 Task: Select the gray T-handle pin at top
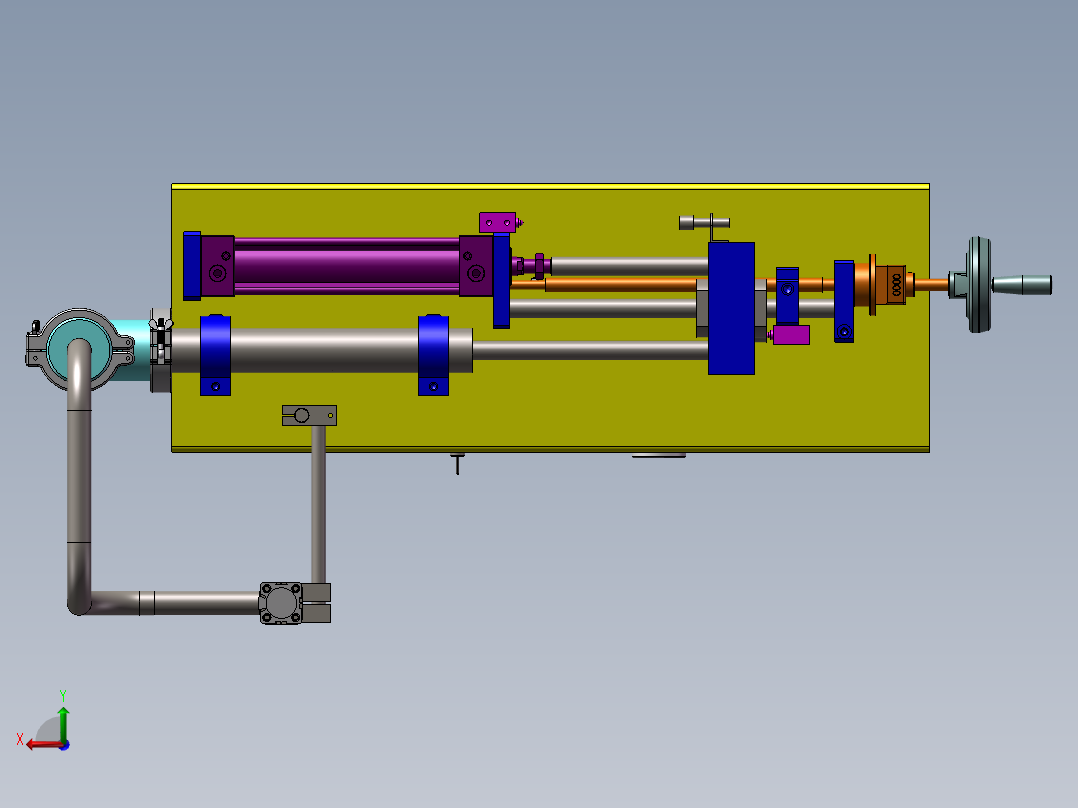coord(705,222)
